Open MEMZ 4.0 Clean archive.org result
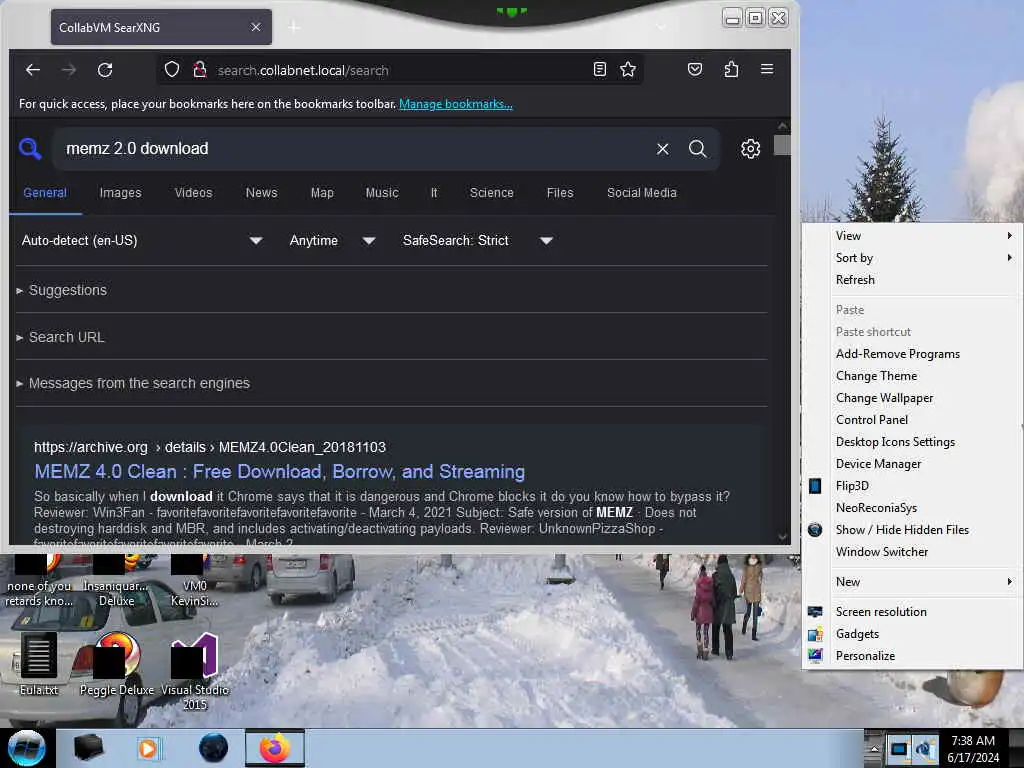1024x768 pixels. (280, 472)
